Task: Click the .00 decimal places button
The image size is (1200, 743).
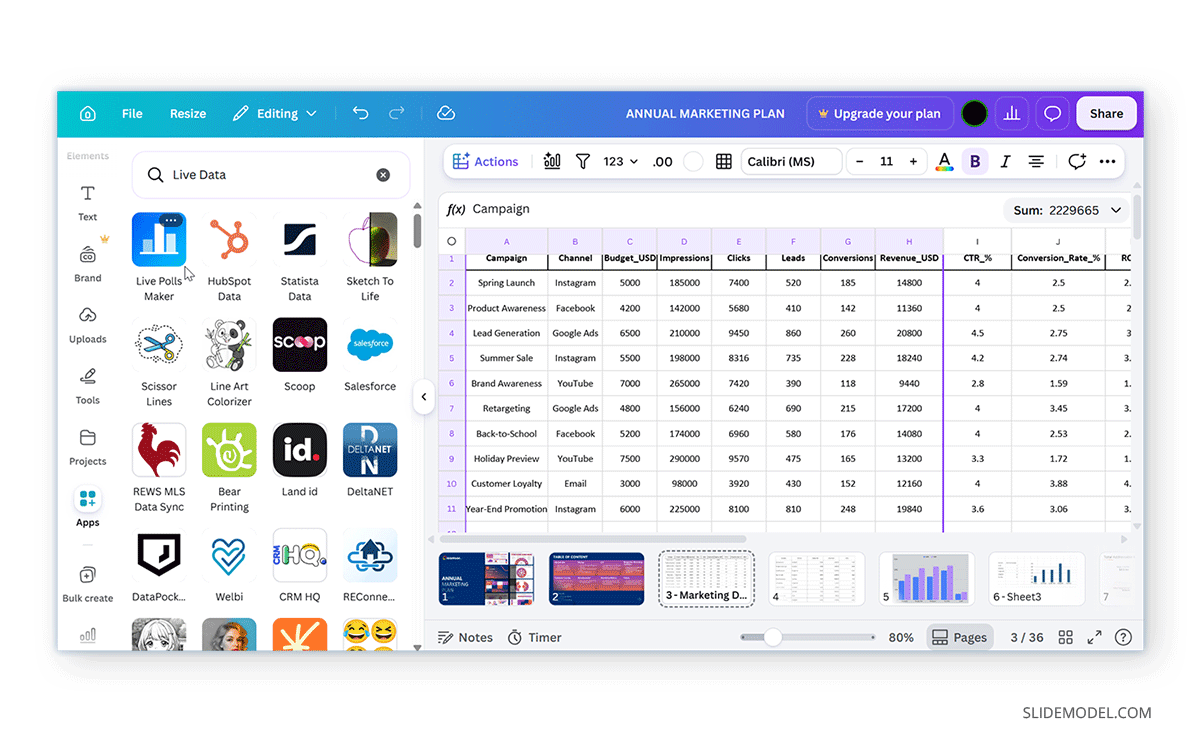Action: tap(662, 161)
